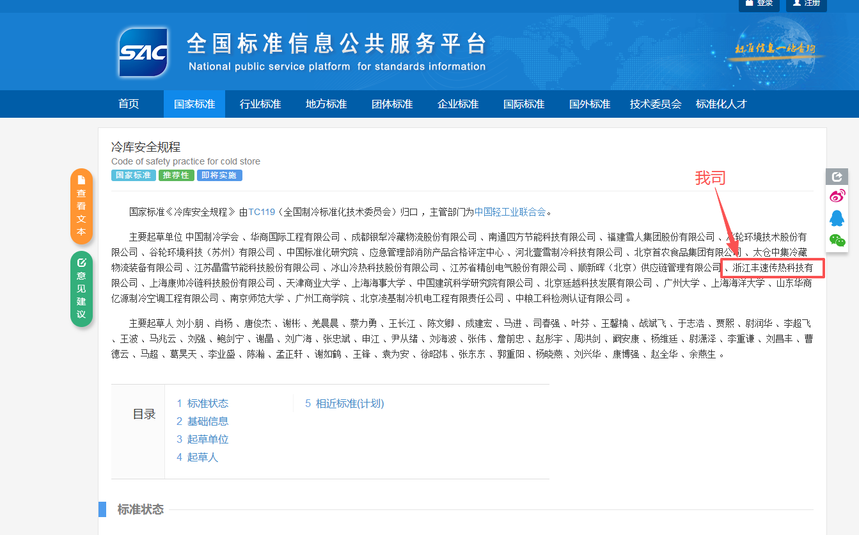Click 中粮工科检测认证有限公司 in drafting units
This screenshot has height=535, width=859.
coord(569,298)
